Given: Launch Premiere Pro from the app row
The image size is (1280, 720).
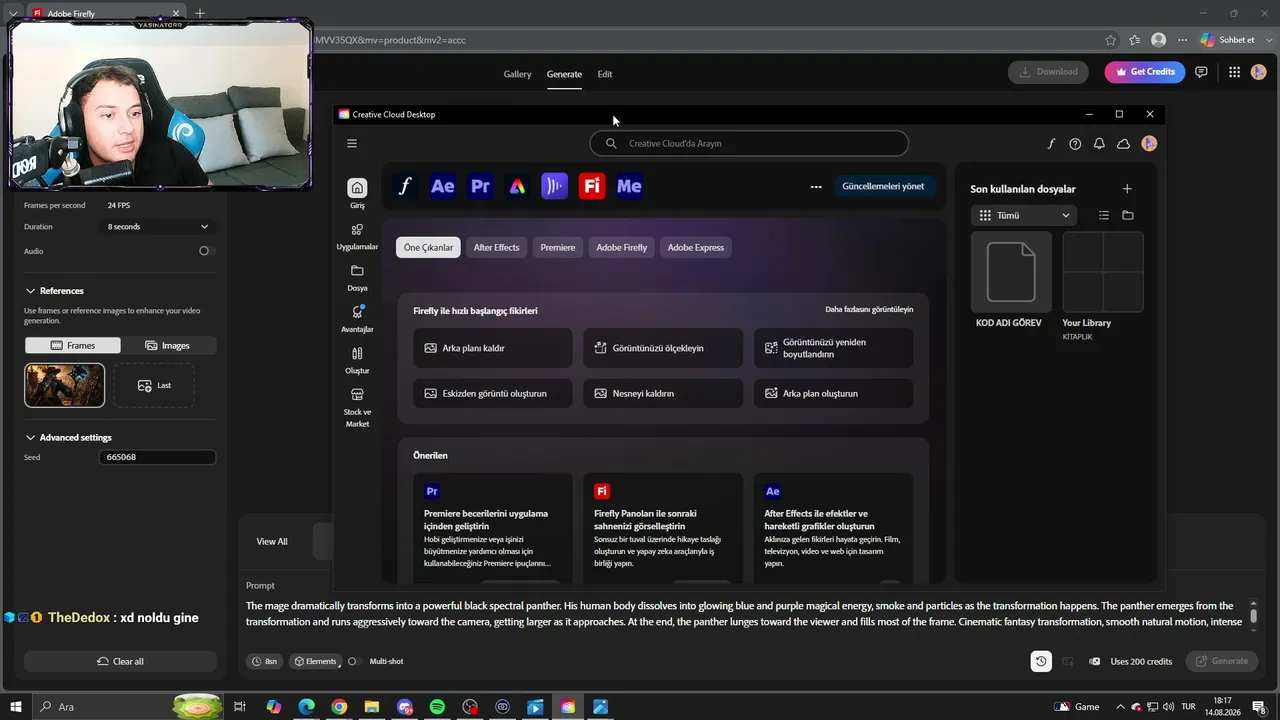Looking at the screenshot, I should point(480,186).
